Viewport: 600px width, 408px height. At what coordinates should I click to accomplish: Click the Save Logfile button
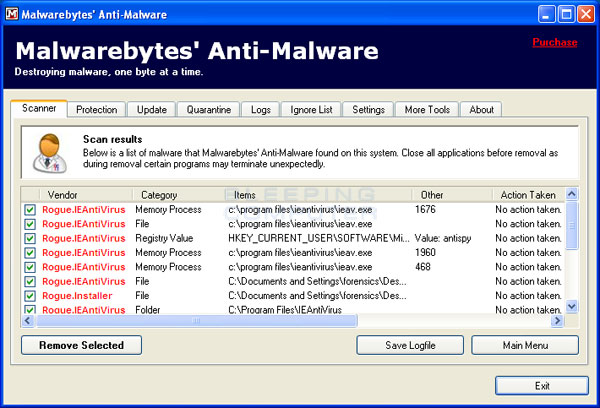pos(410,345)
